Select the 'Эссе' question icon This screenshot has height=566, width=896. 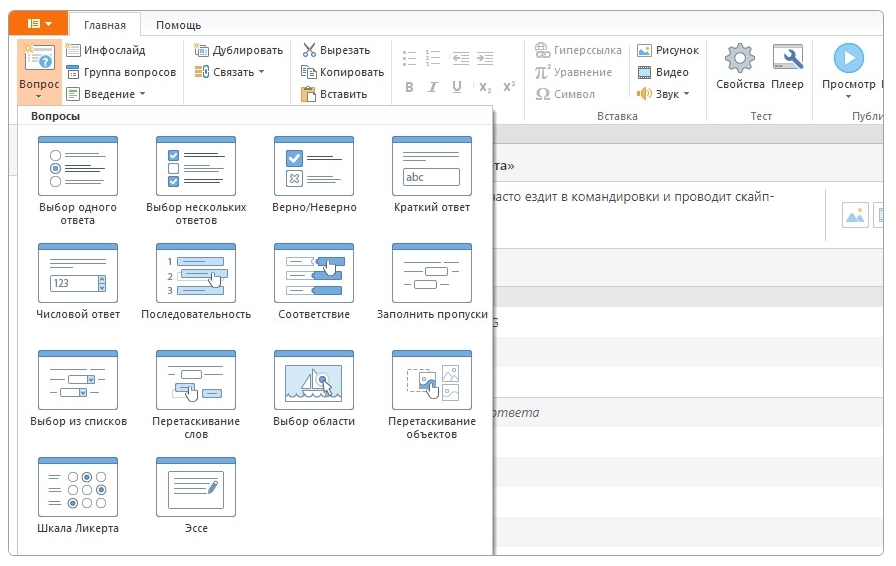[195, 488]
